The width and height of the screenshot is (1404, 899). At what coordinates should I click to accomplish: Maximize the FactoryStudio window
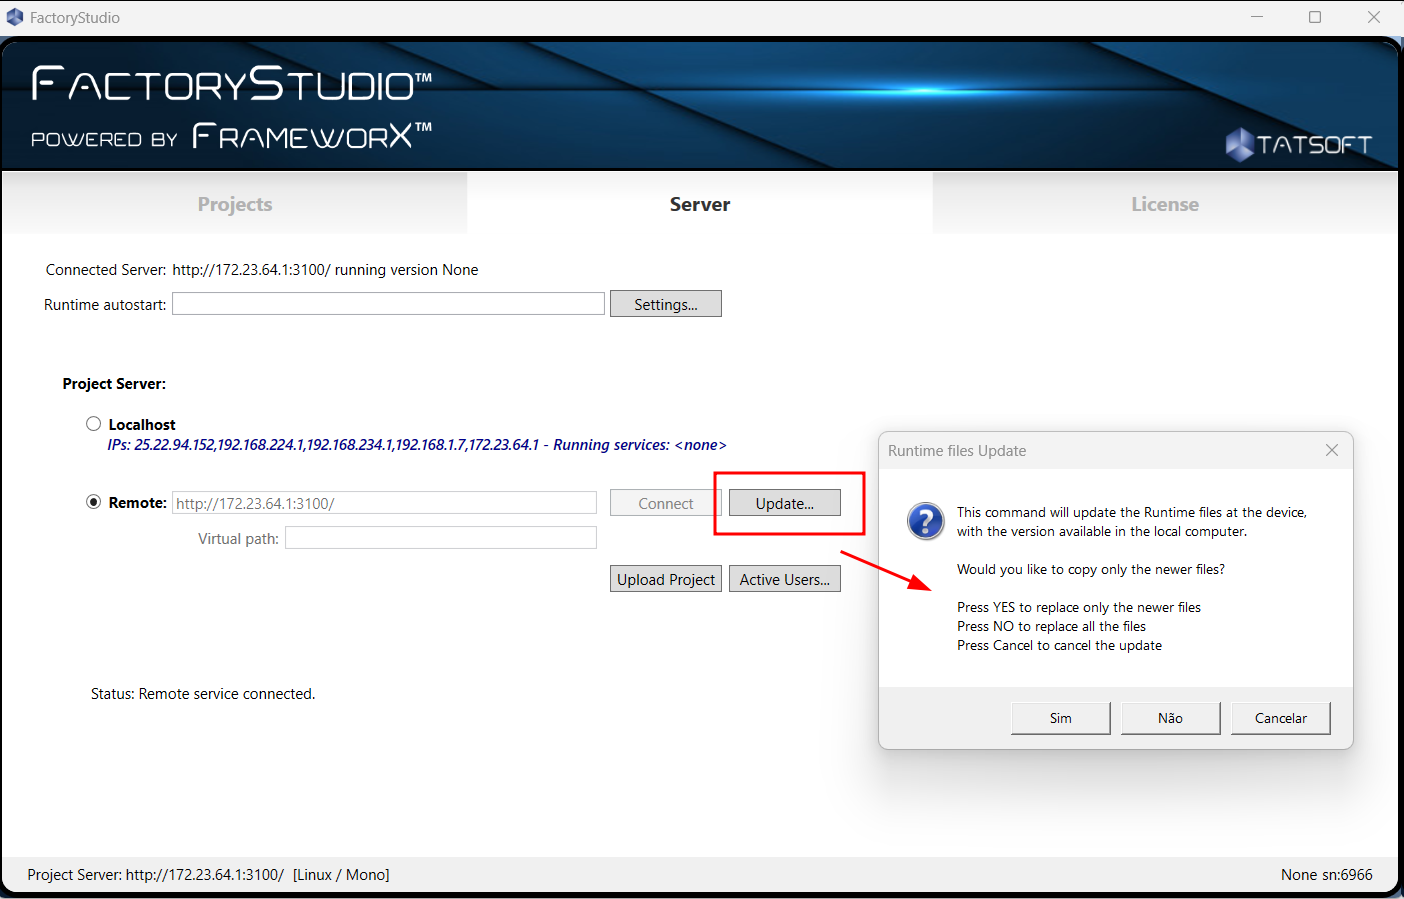click(1315, 17)
